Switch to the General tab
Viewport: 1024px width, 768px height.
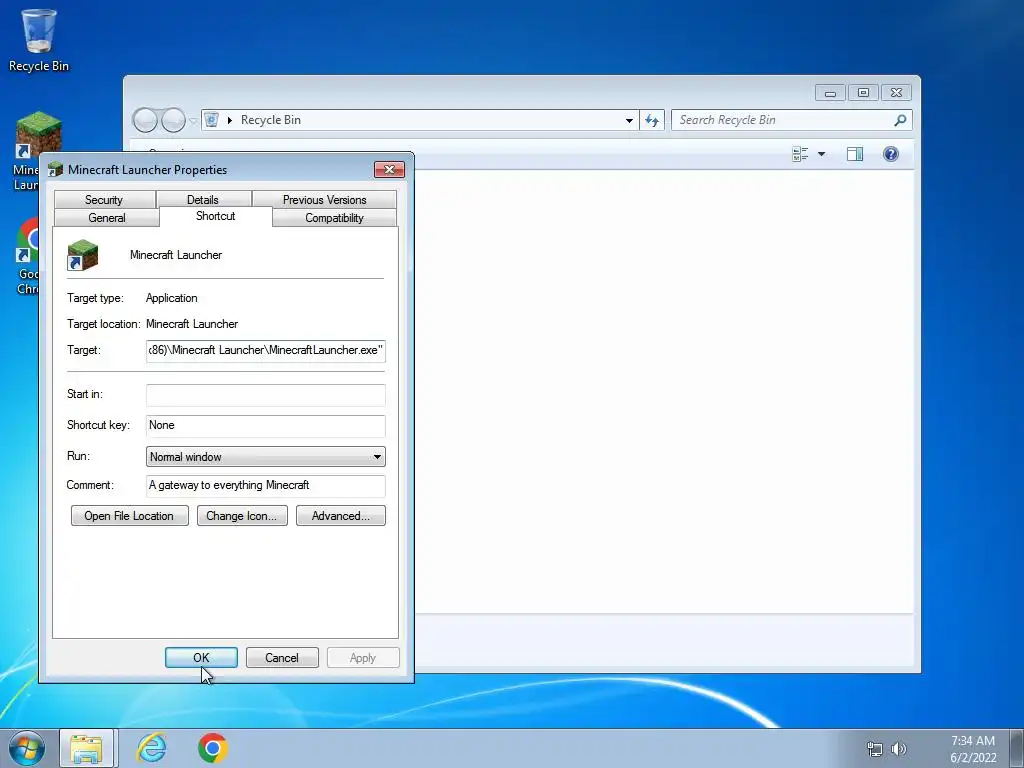(x=106, y=218)
